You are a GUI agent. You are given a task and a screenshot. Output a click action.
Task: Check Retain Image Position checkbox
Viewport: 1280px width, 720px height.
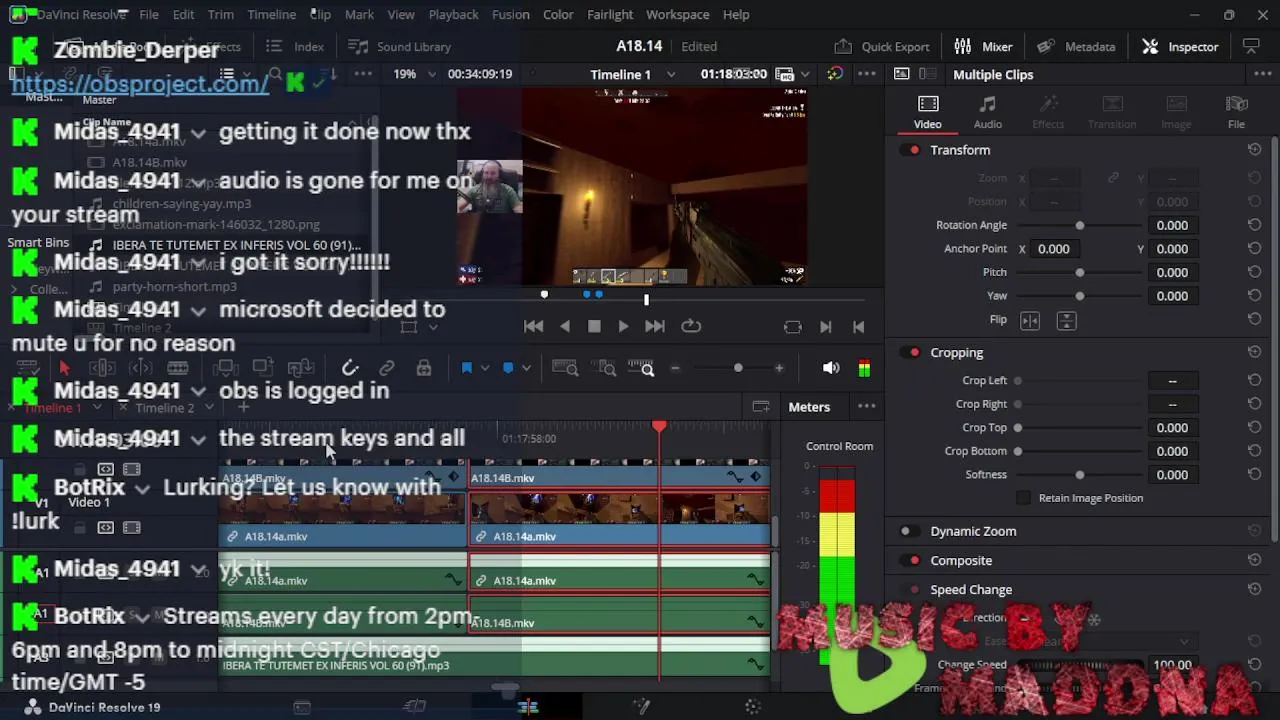[1022, 498]
